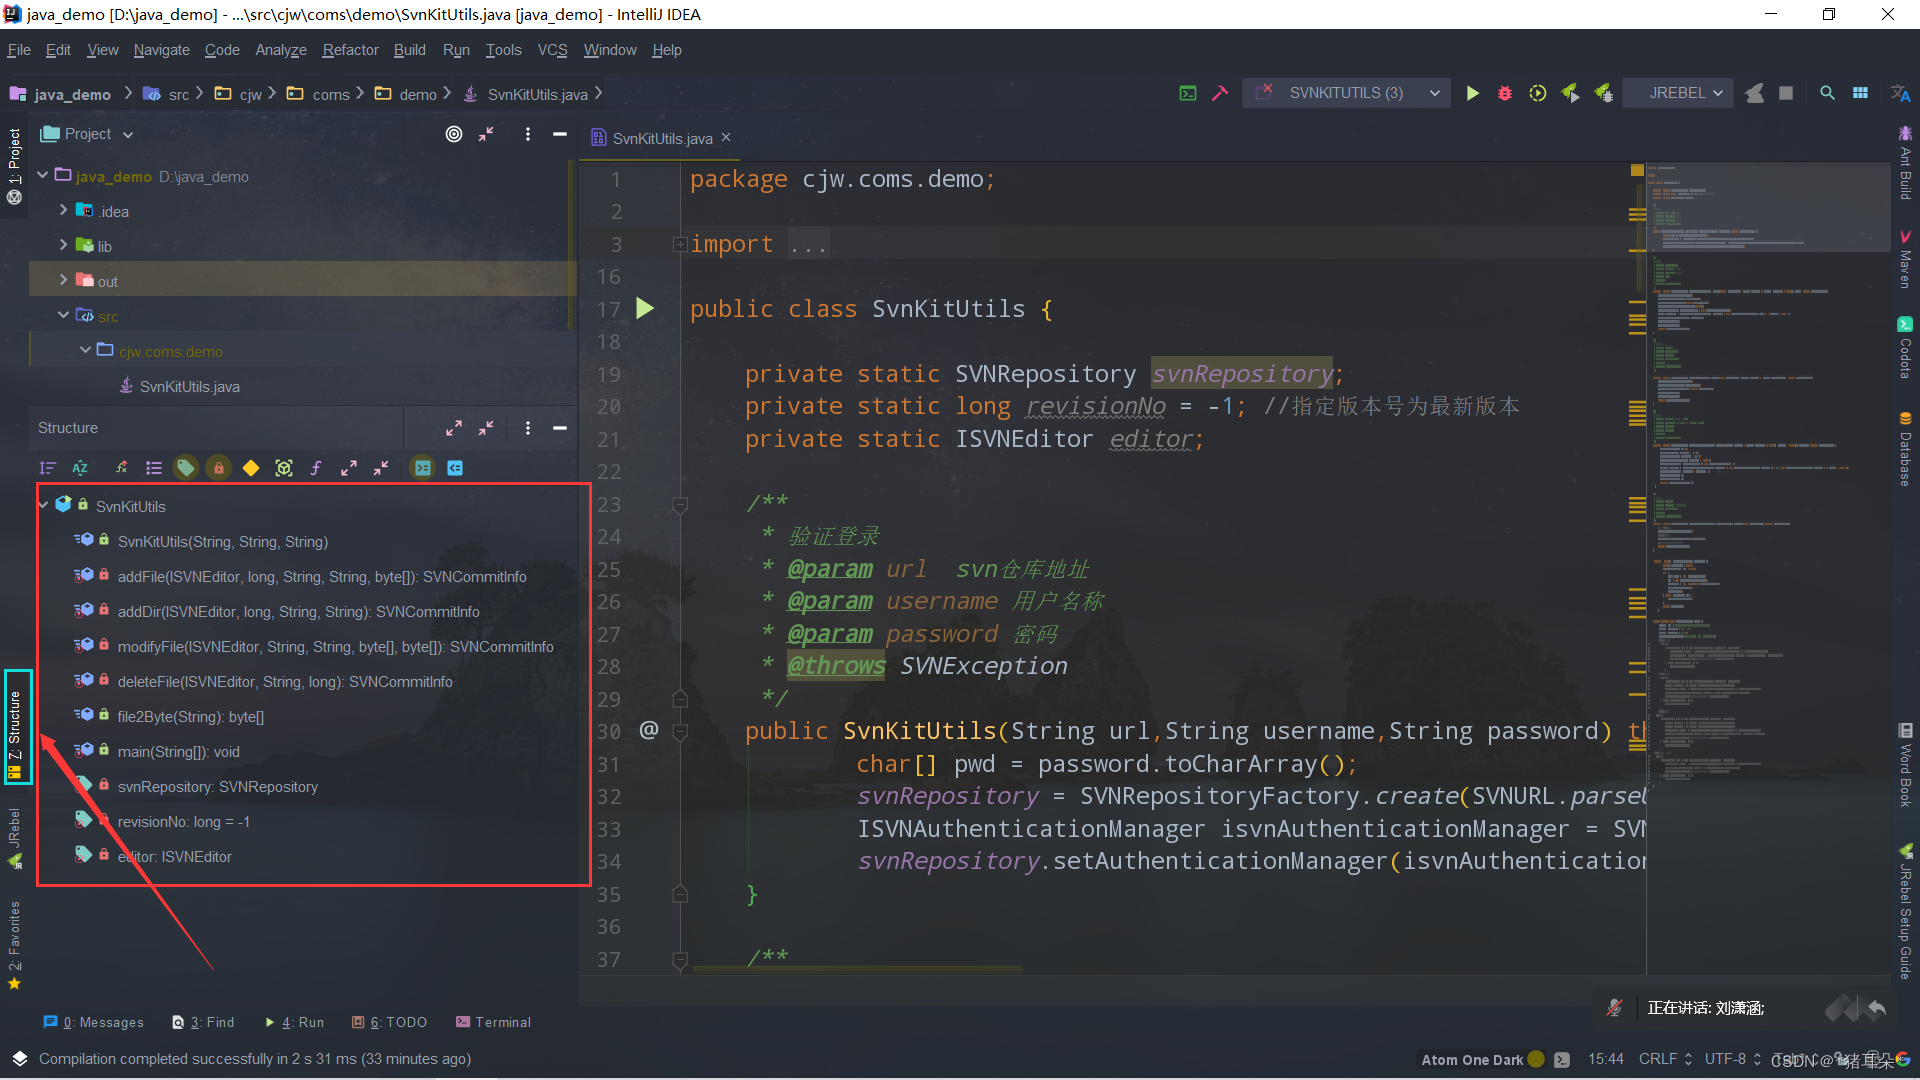The width and height of the screenshot is (1920, 1080).
Task: Open the Build menu
Action: tap(409, 50)
